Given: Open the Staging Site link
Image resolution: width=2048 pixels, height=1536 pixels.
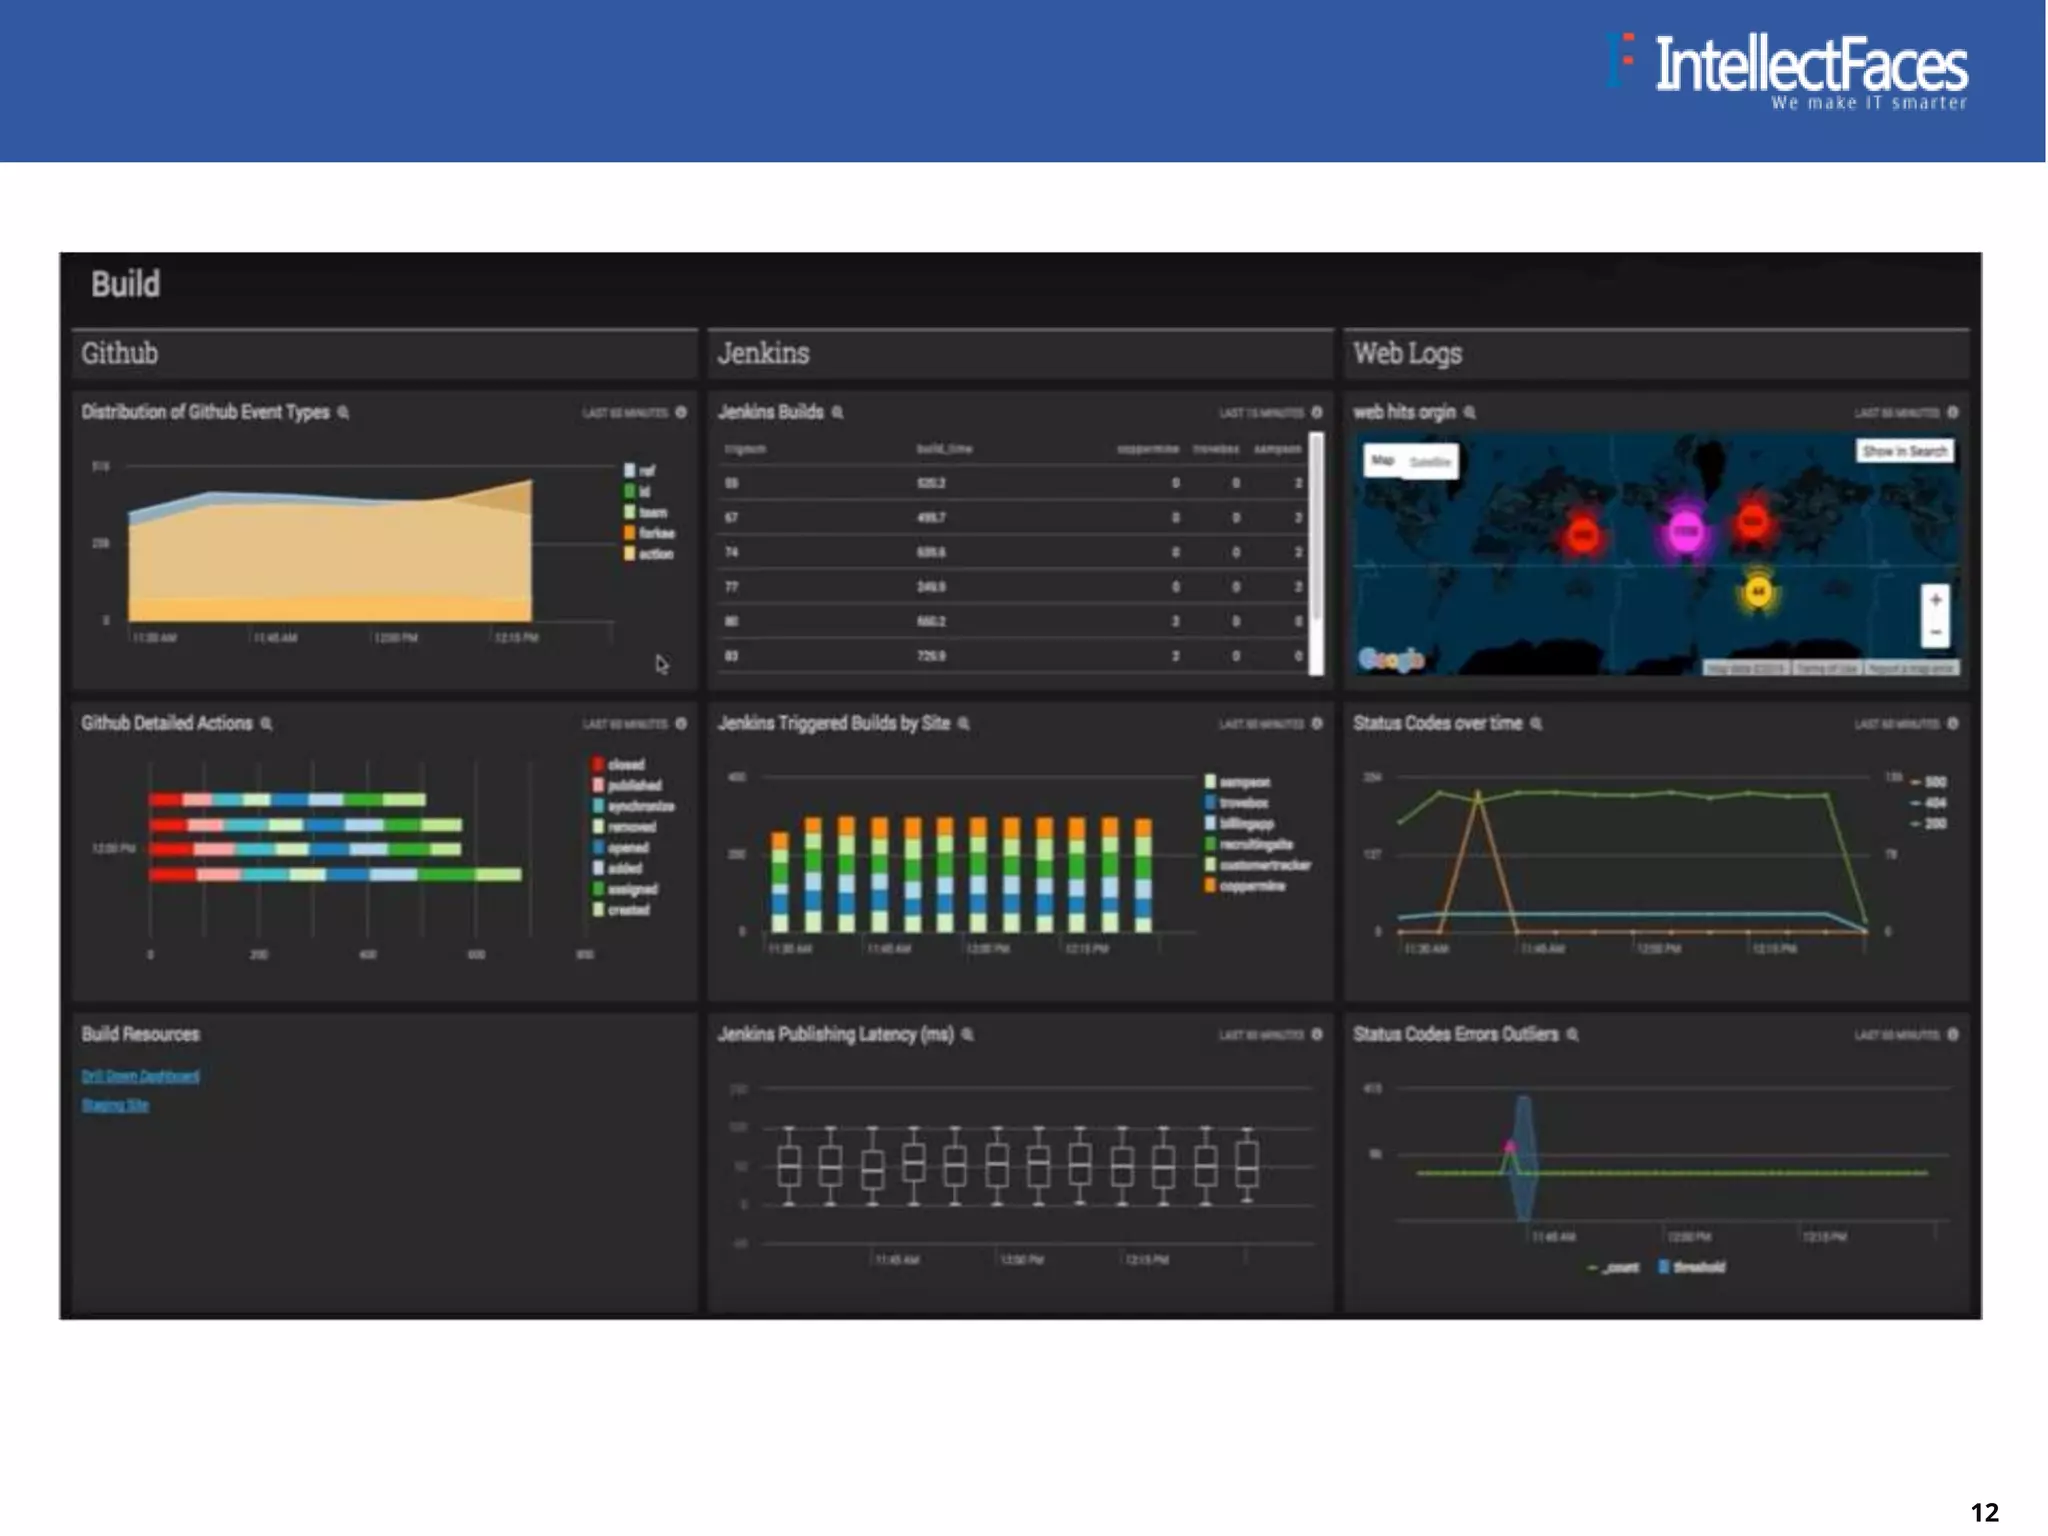Looking at the screenshot, I should pyautogui.click(x=115, y=1105).
